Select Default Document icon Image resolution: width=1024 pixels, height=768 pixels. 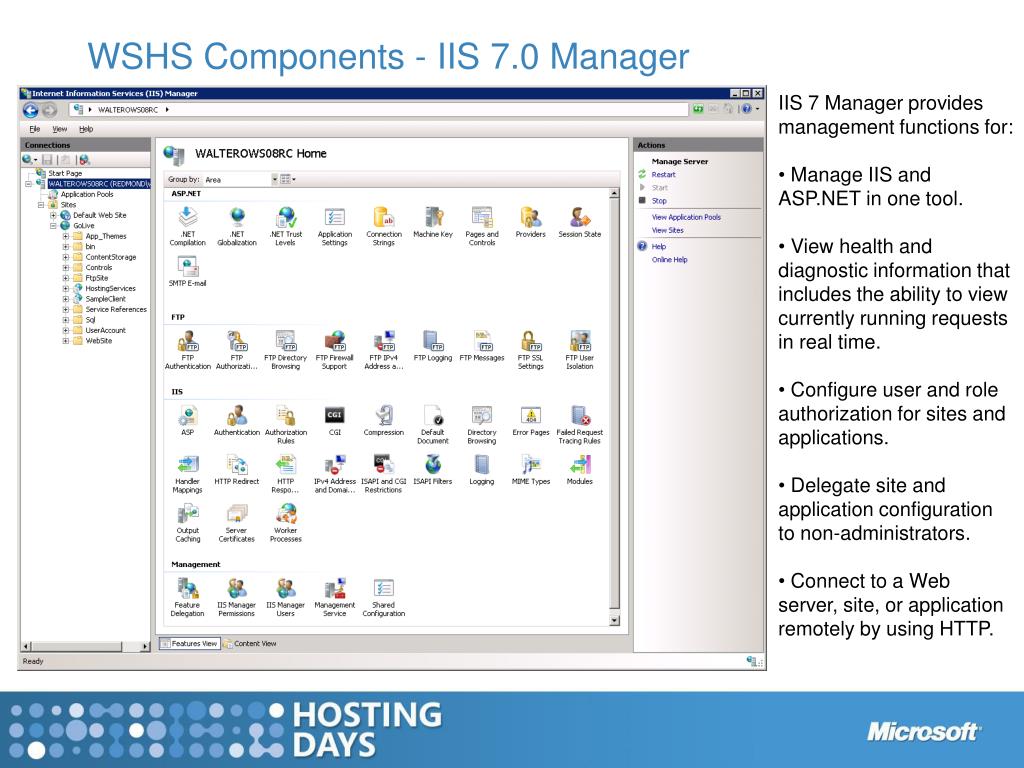tap(432, 424)
